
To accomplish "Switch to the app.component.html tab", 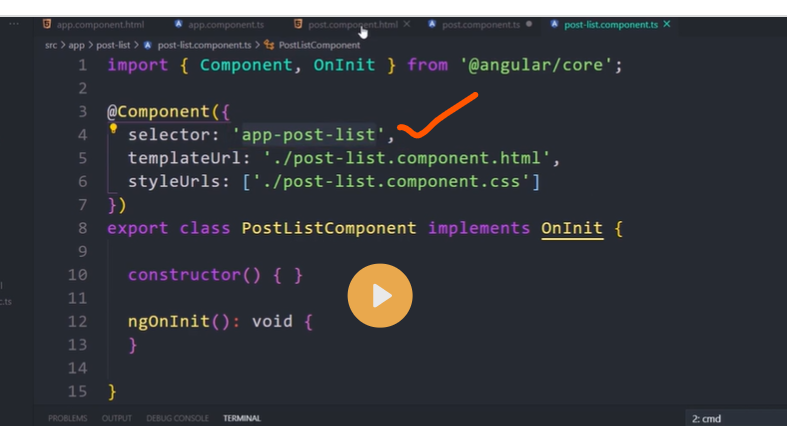I will tap(100, 23).
